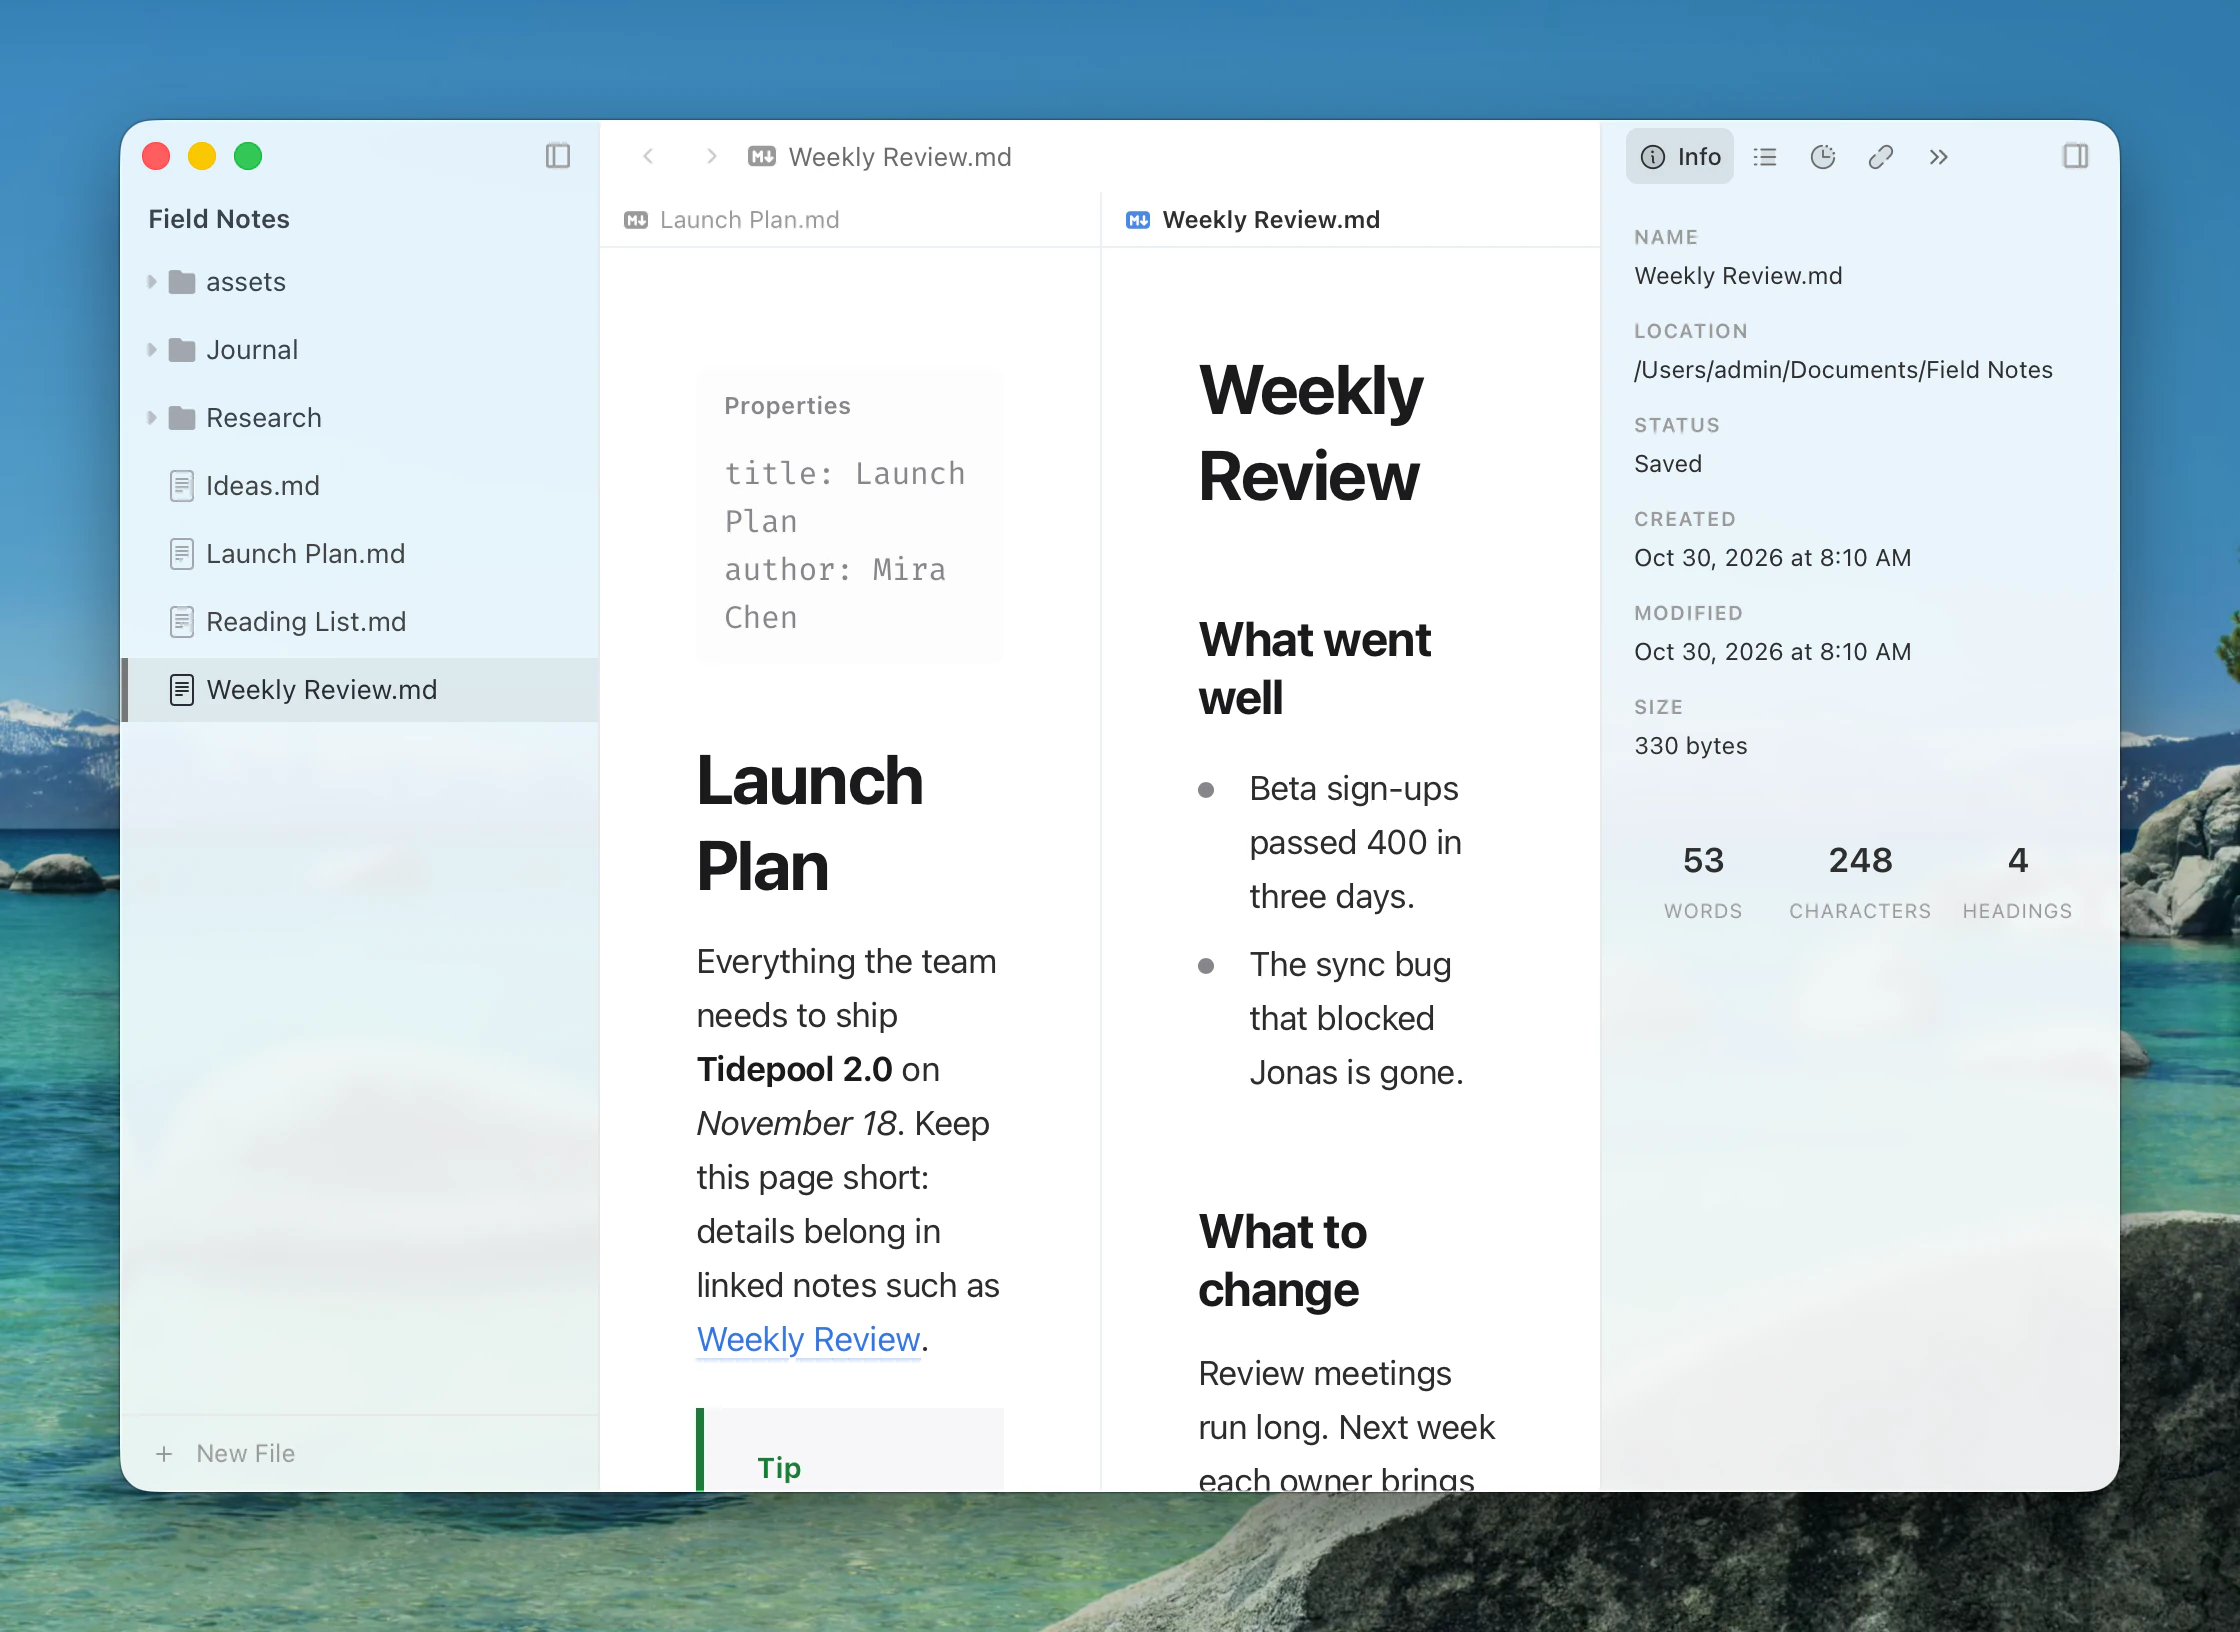Screen dimensions: 2240x1632
Task: Show more inspector tabs double chevron
Action: tap(1939, 157)
